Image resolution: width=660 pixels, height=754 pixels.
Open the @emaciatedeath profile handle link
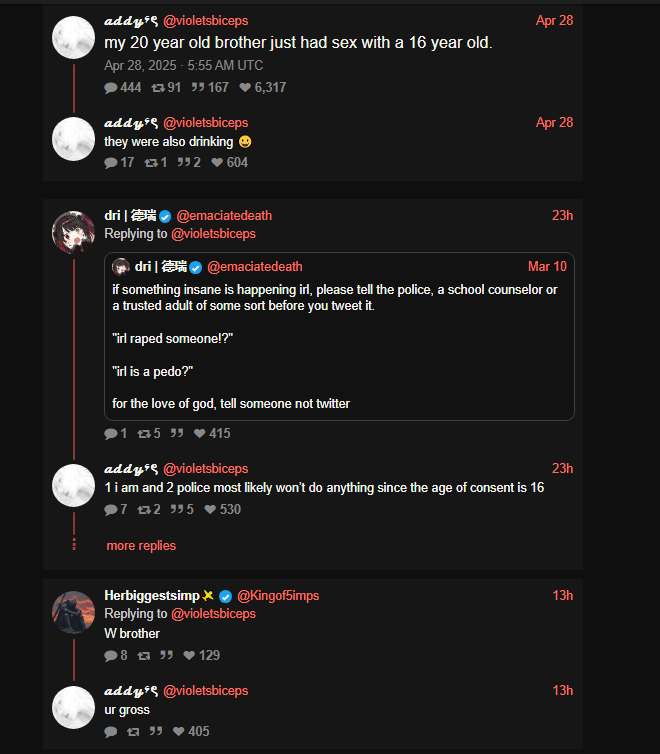tap(224, 216)
